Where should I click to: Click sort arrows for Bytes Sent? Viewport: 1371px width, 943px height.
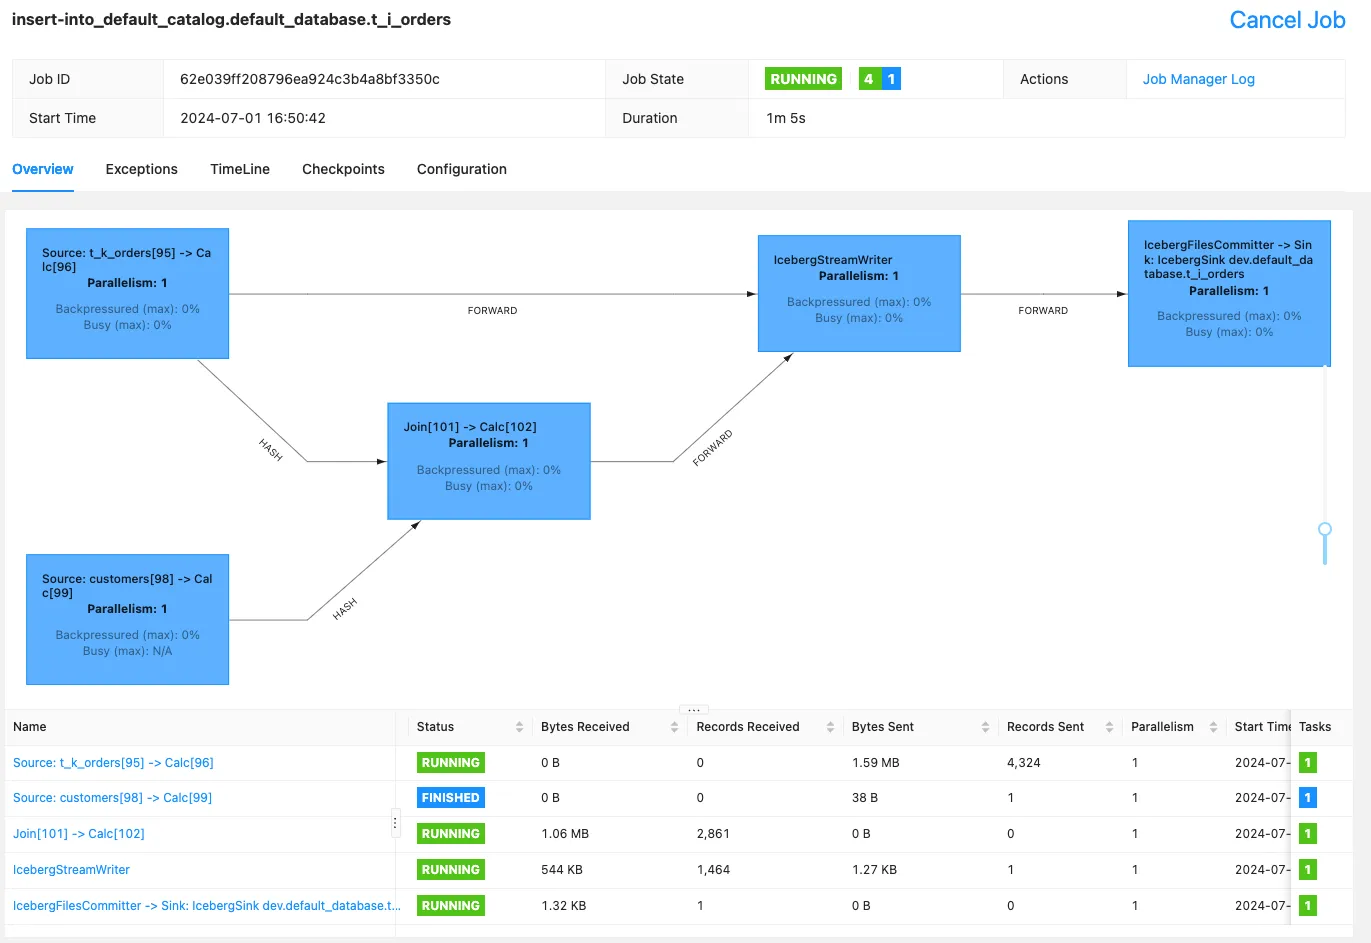coord(985,727)
